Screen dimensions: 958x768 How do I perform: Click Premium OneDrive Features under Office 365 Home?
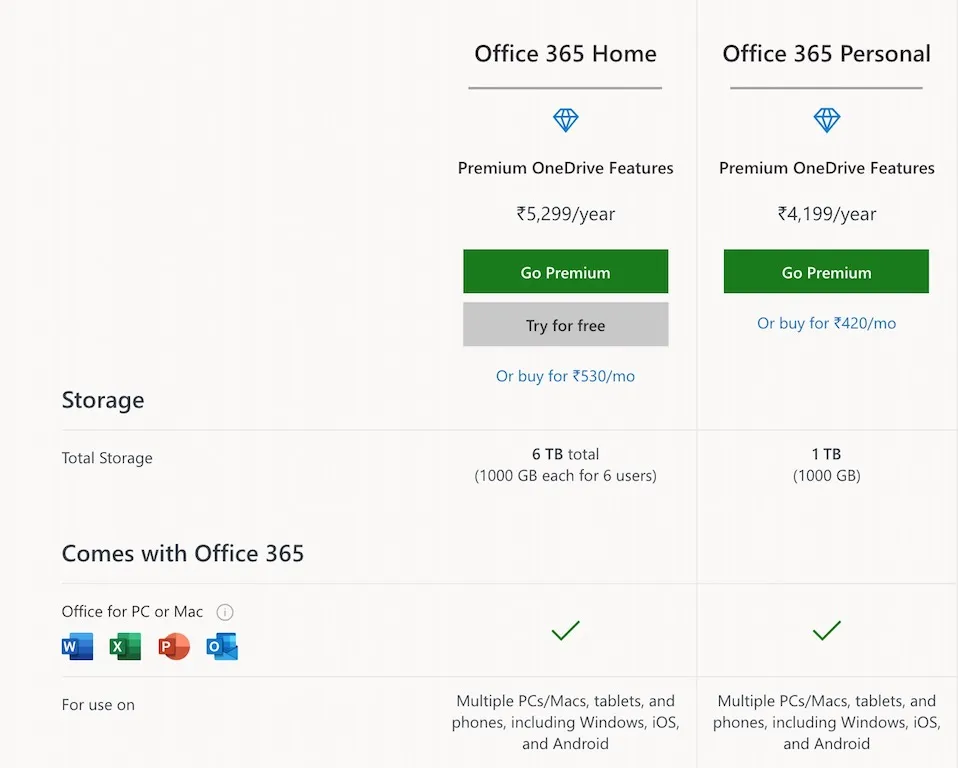point(566,168)
